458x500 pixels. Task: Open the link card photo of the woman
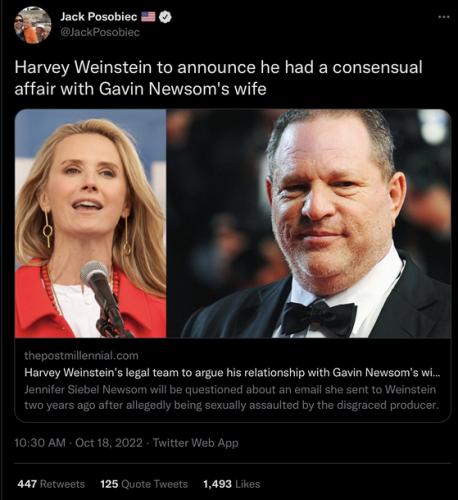point(91,223)
